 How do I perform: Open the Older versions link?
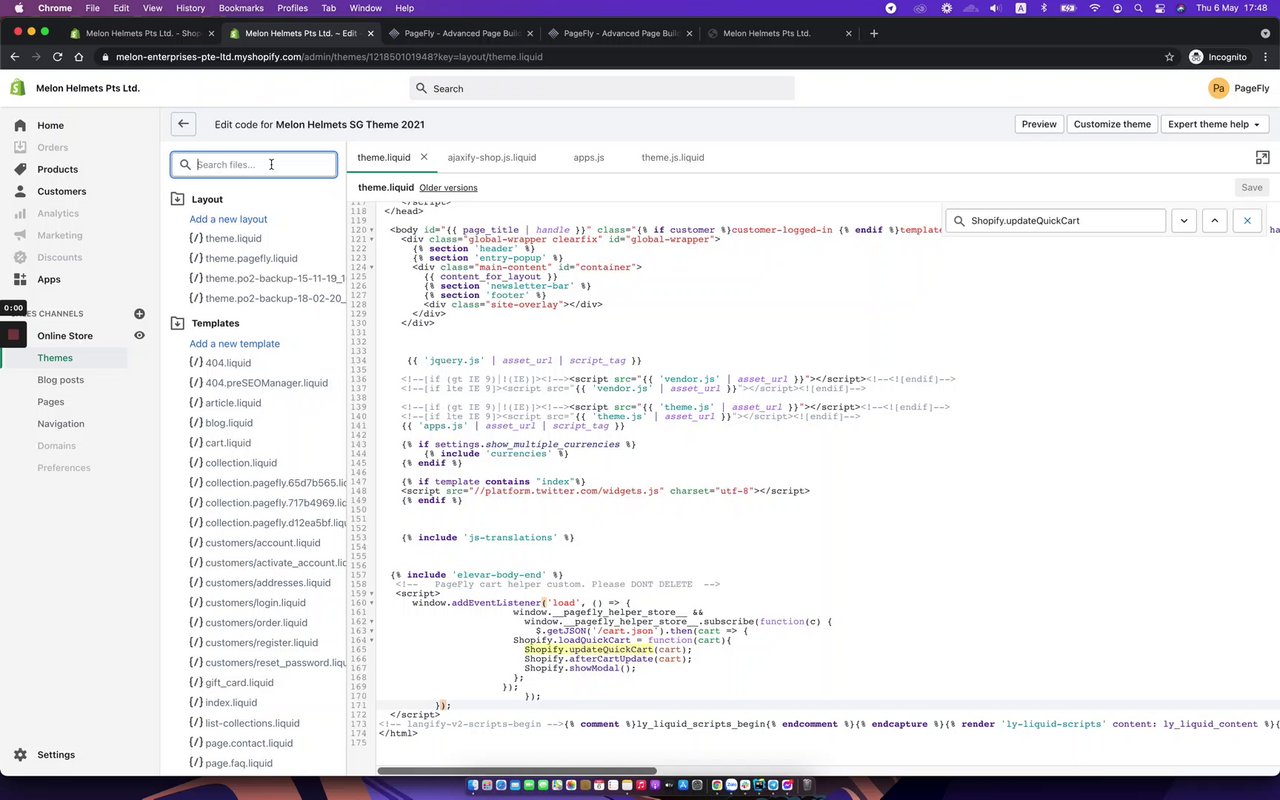[448, 188]
